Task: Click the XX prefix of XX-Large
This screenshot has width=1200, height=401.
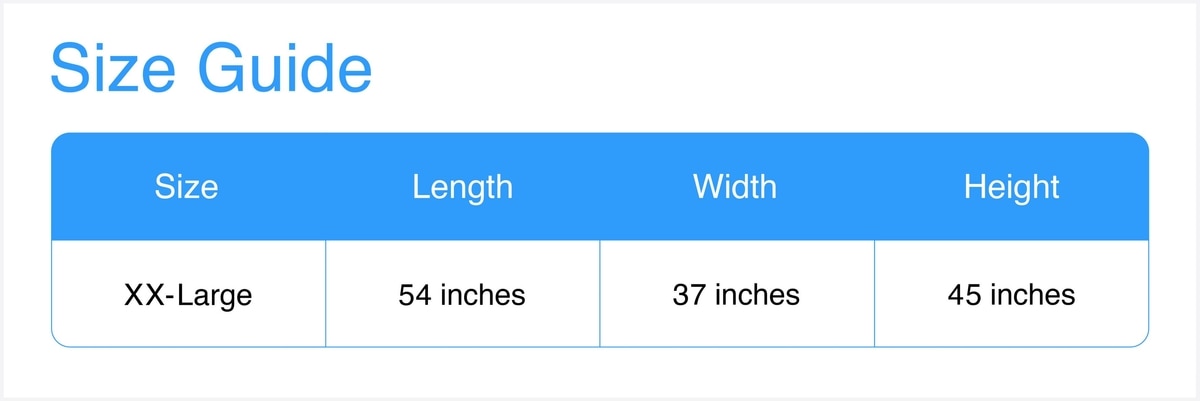Action: click(x=142, y=295)
